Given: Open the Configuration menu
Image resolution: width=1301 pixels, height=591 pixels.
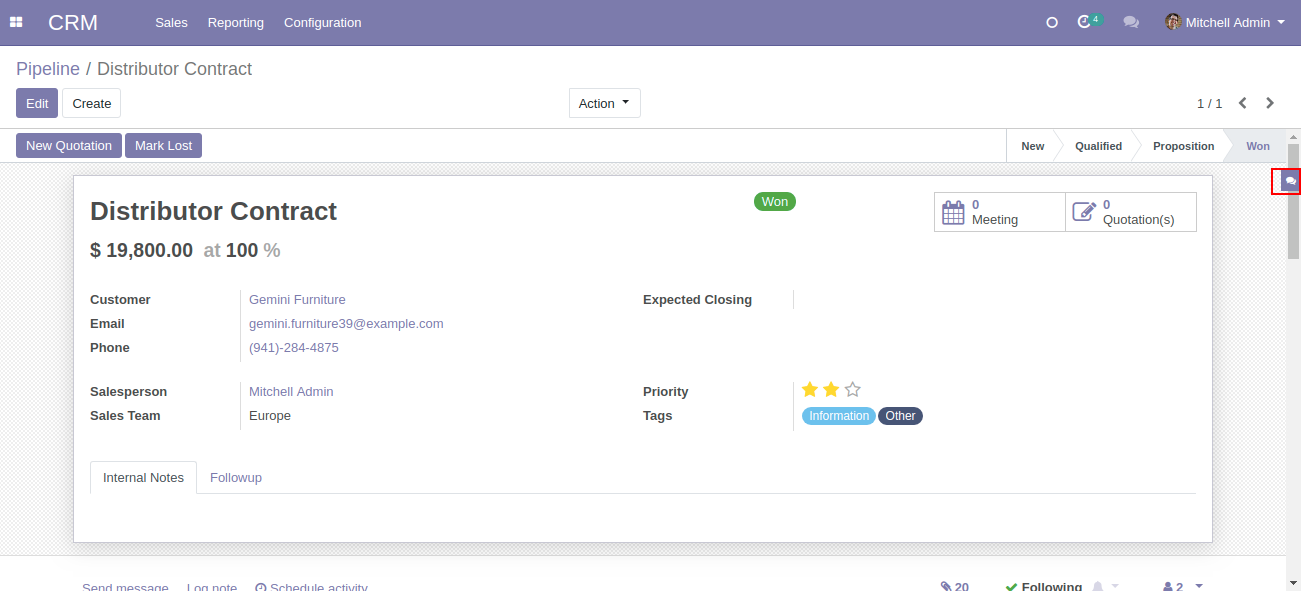Looking at the screenshot, I should pos(322,22).
